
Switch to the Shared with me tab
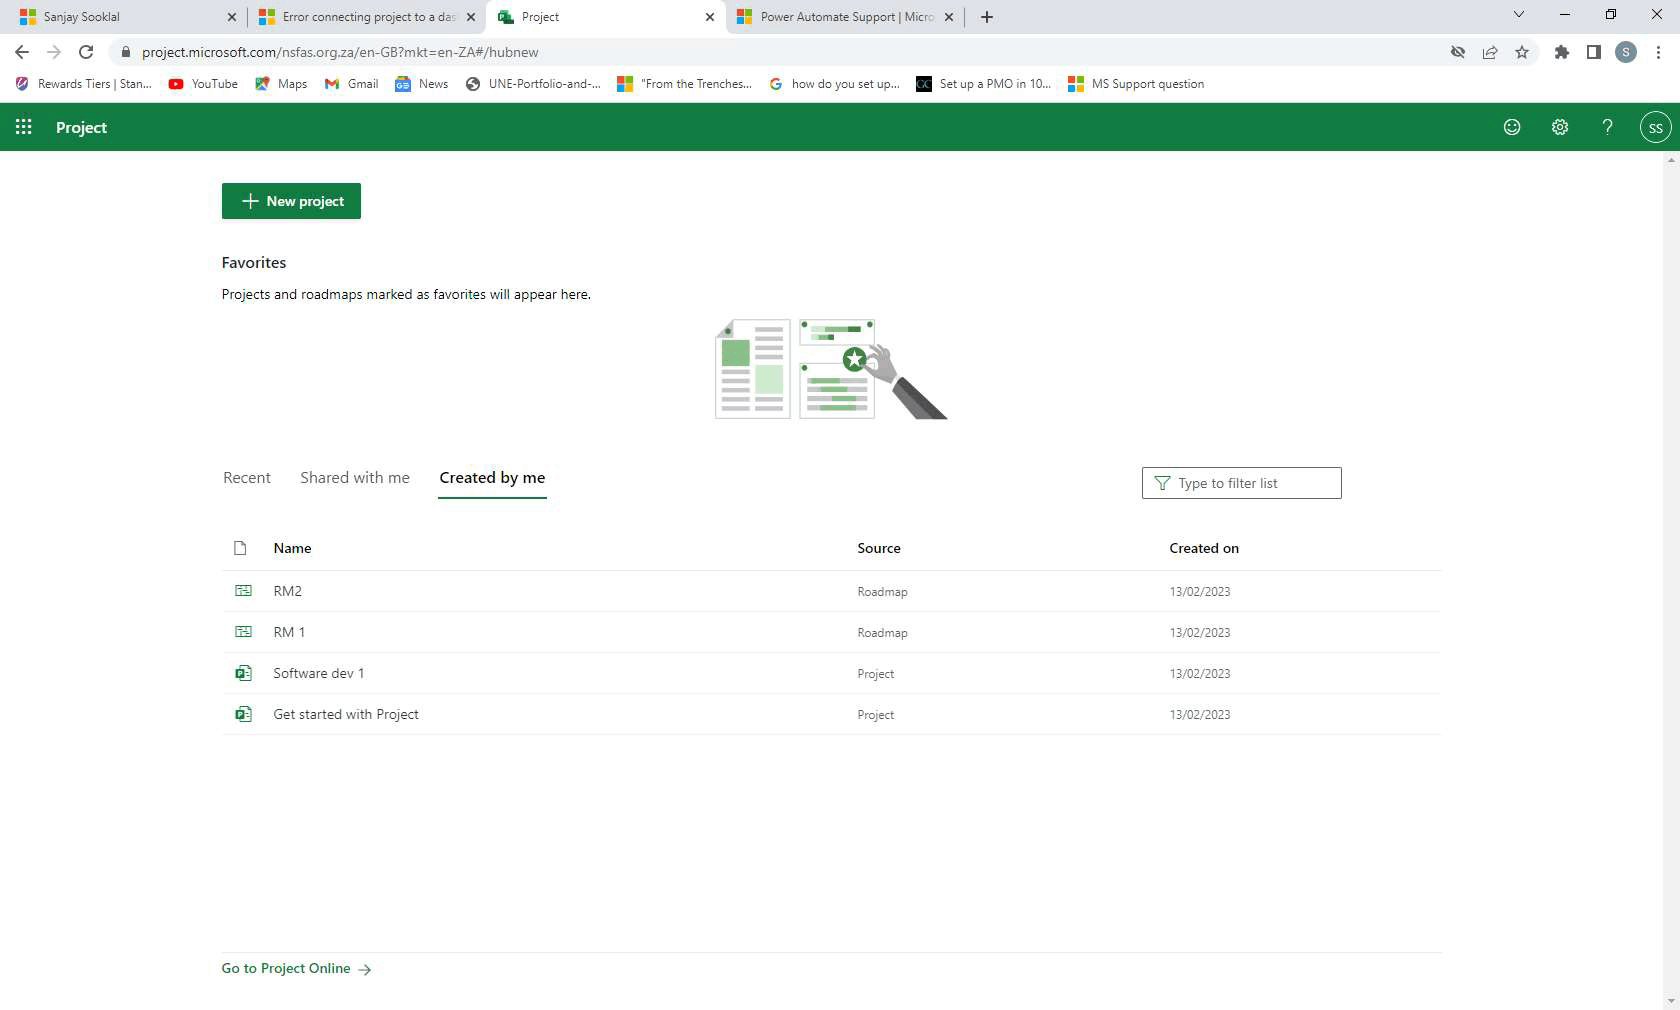[x=355, y=478]
